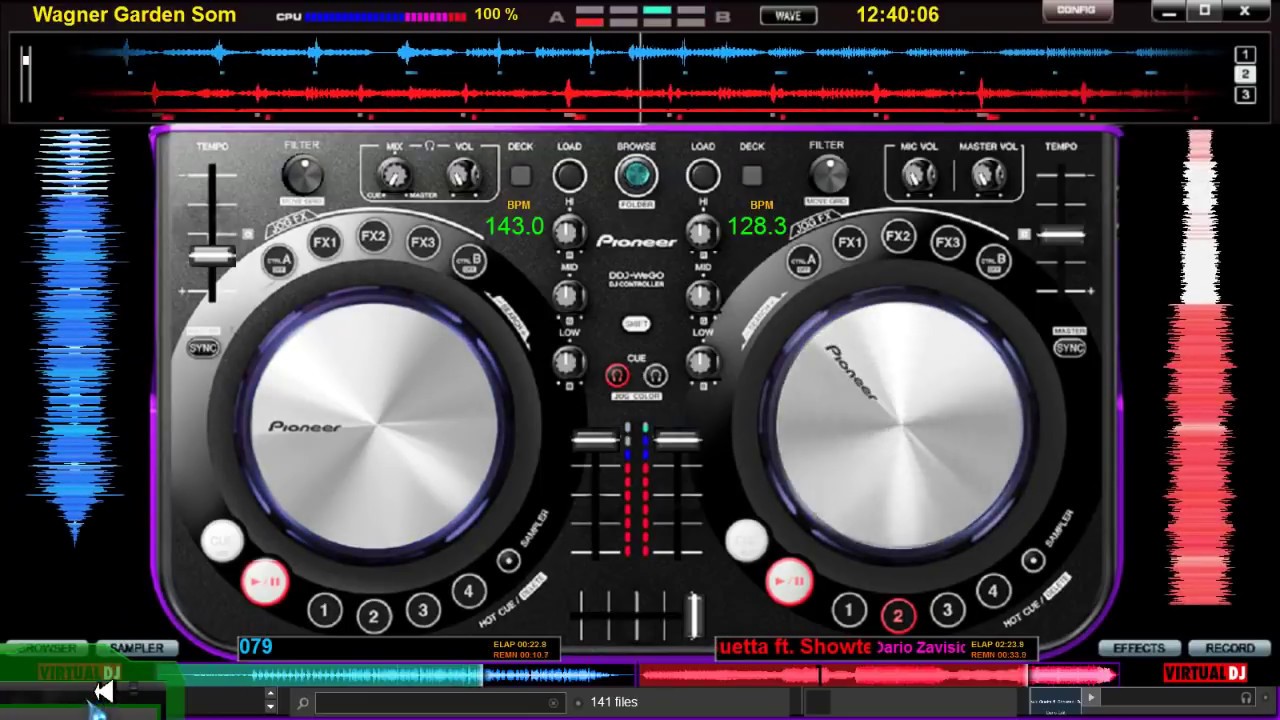Open the RECORD tab
This screenshot has width=1280, height=720.
pyautogui.click(x=1230, y=648)
